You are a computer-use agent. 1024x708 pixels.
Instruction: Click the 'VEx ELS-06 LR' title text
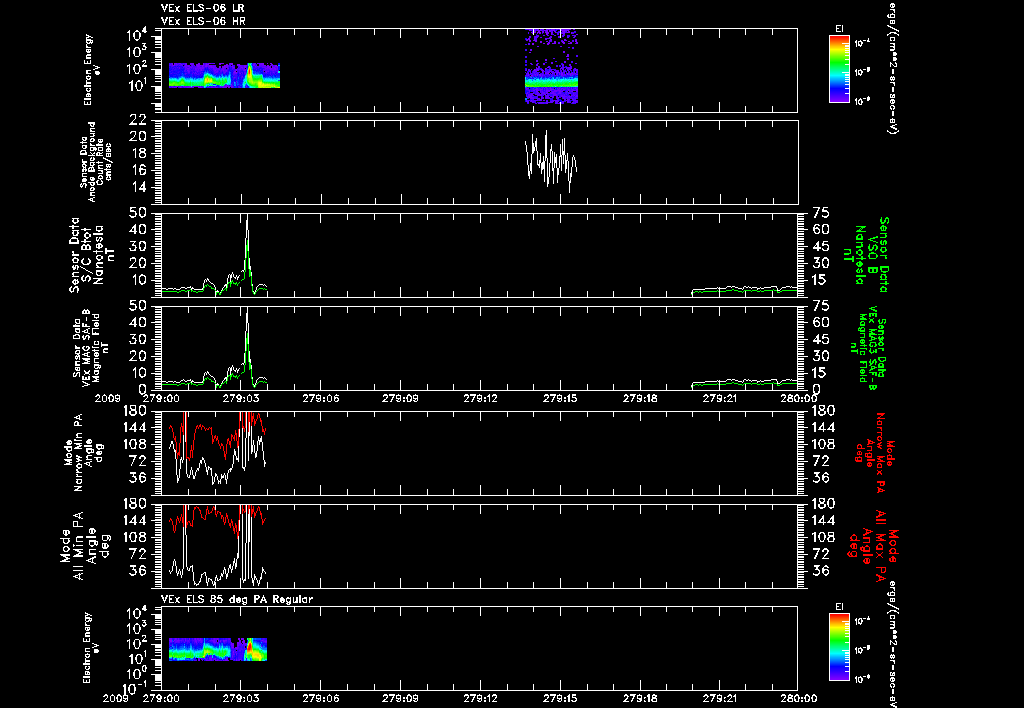point(203,8)
